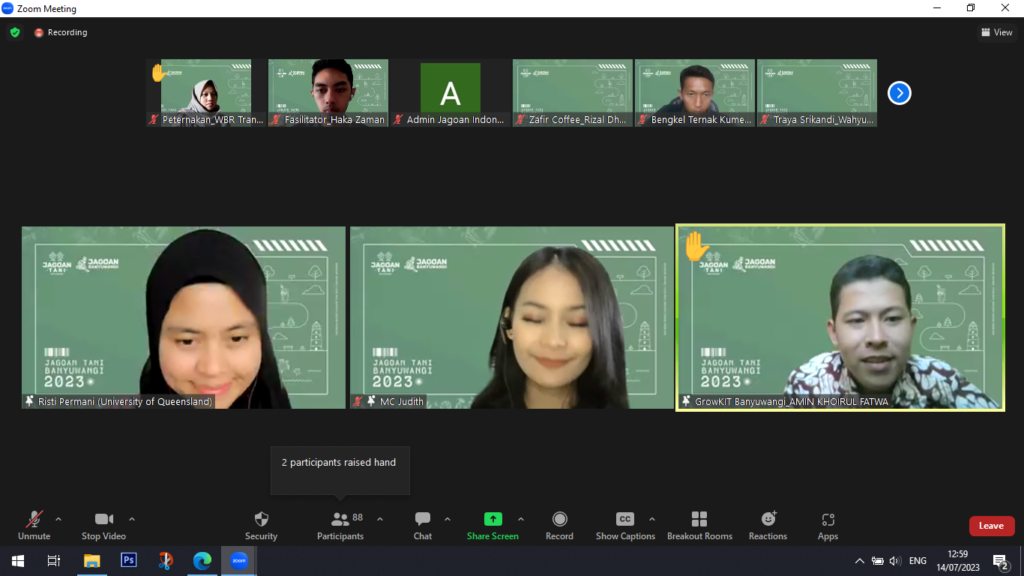Open the Reactions picker
Viewport: 1024px width, 576px height.
pyautogui.click(x=768, y=524)
